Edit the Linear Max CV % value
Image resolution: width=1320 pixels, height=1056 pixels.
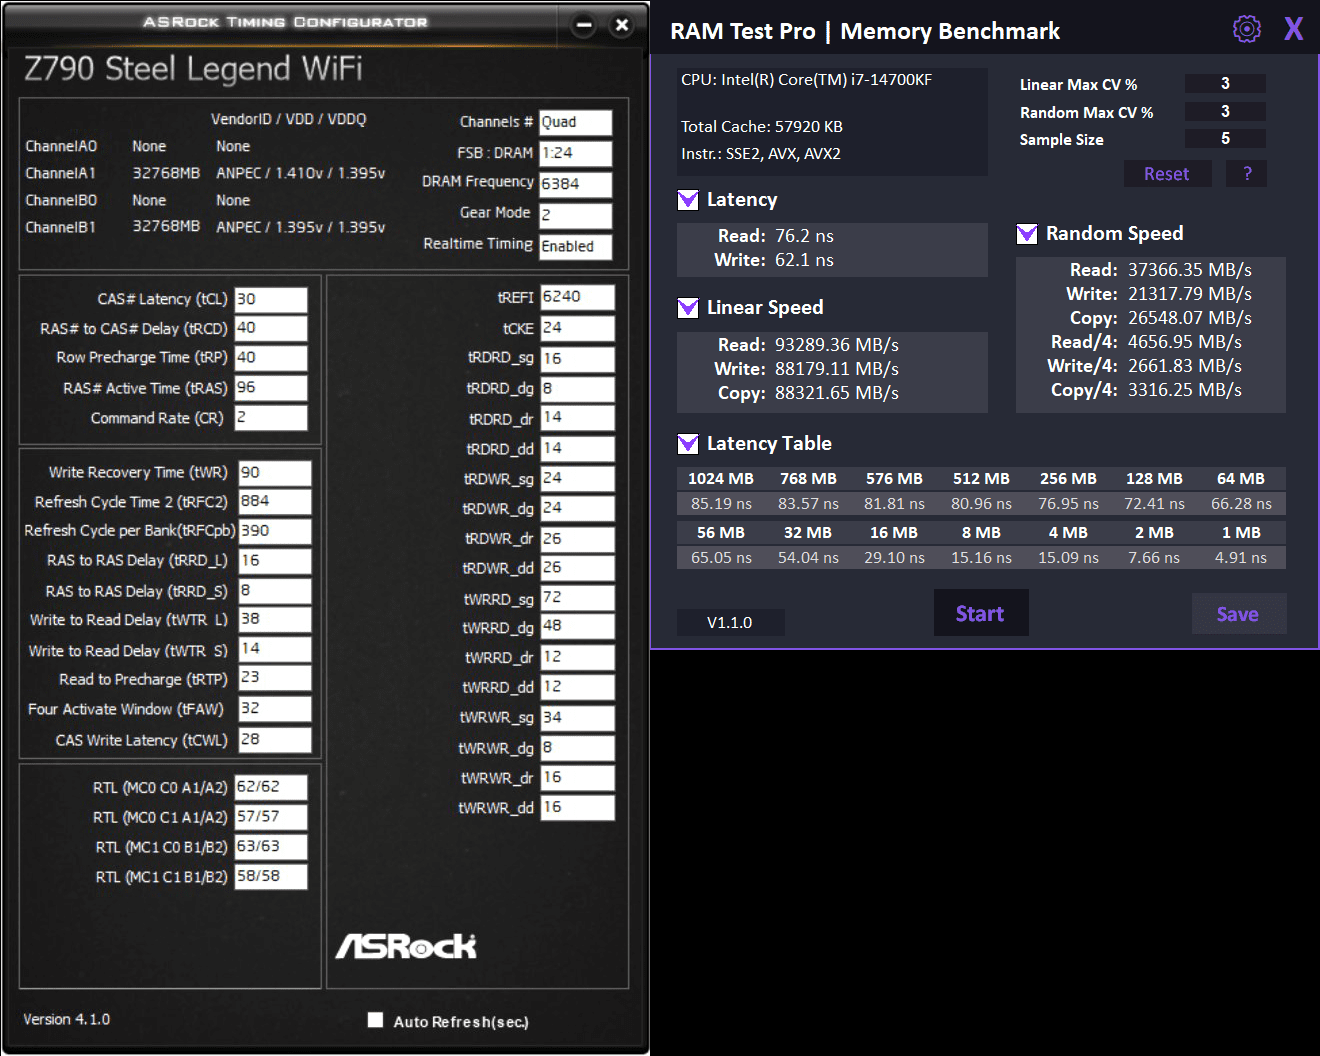1225,84
